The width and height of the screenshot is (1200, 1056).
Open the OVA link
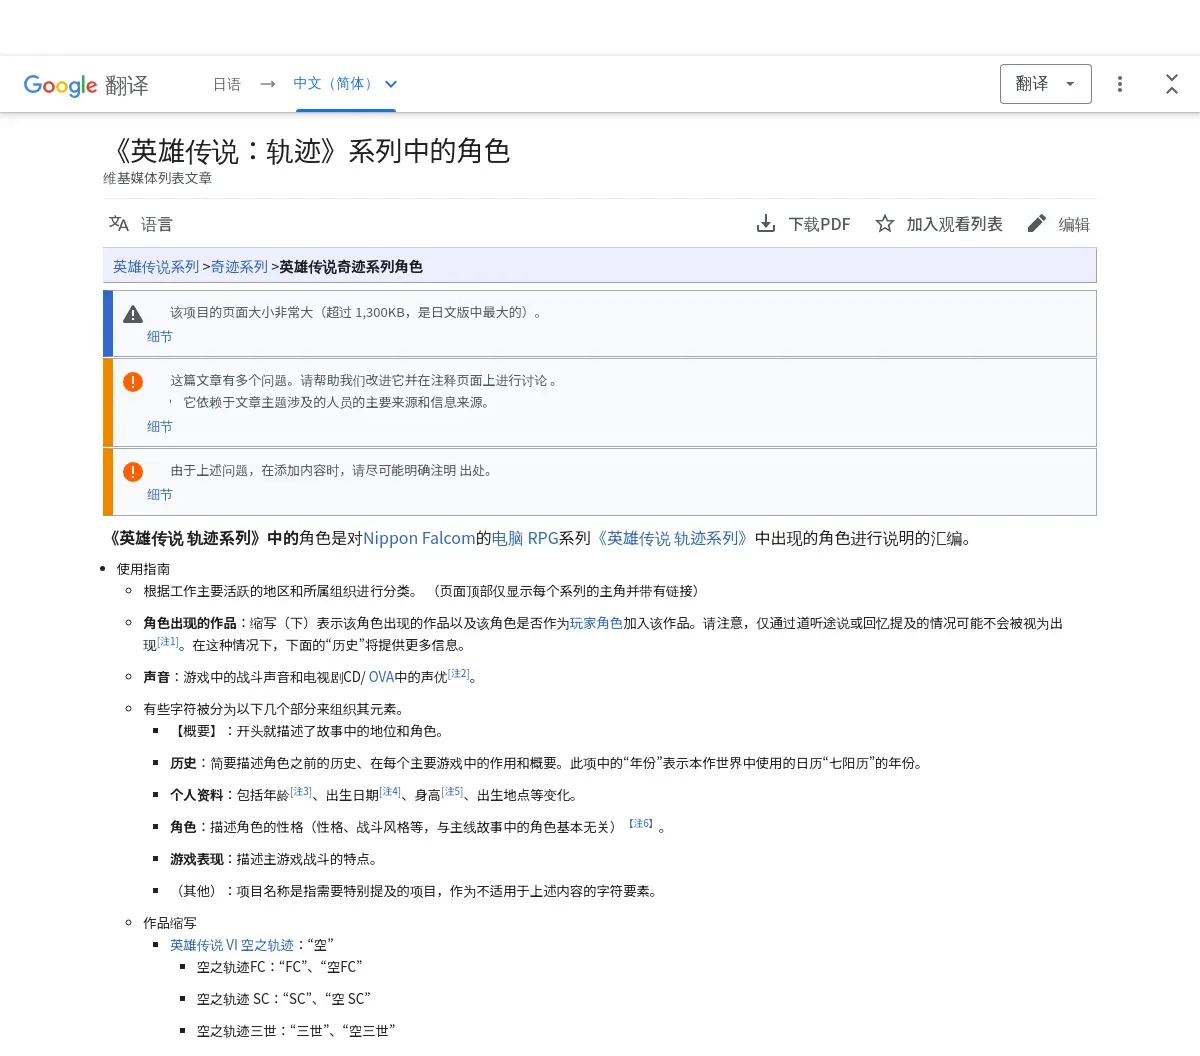(x=381, y=677)
